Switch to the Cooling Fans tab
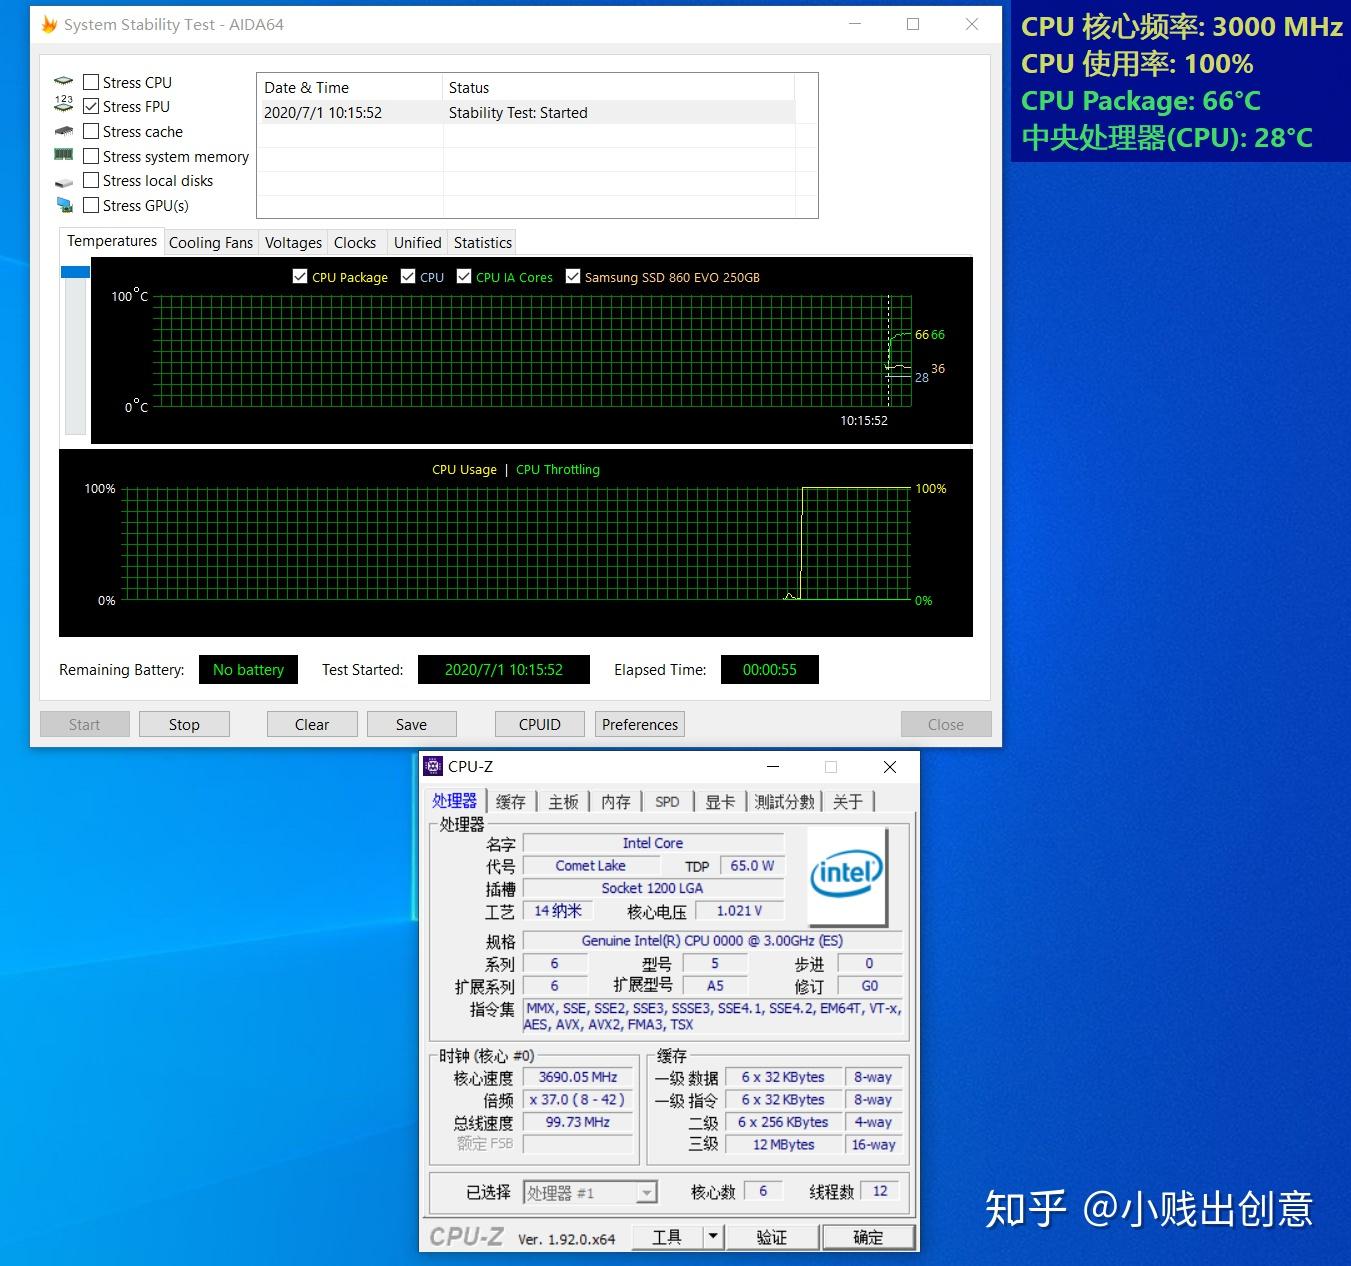Image resolution: width=1351 pixels, height=1266 pixels. pyautogui.click(x=211, y=242)
